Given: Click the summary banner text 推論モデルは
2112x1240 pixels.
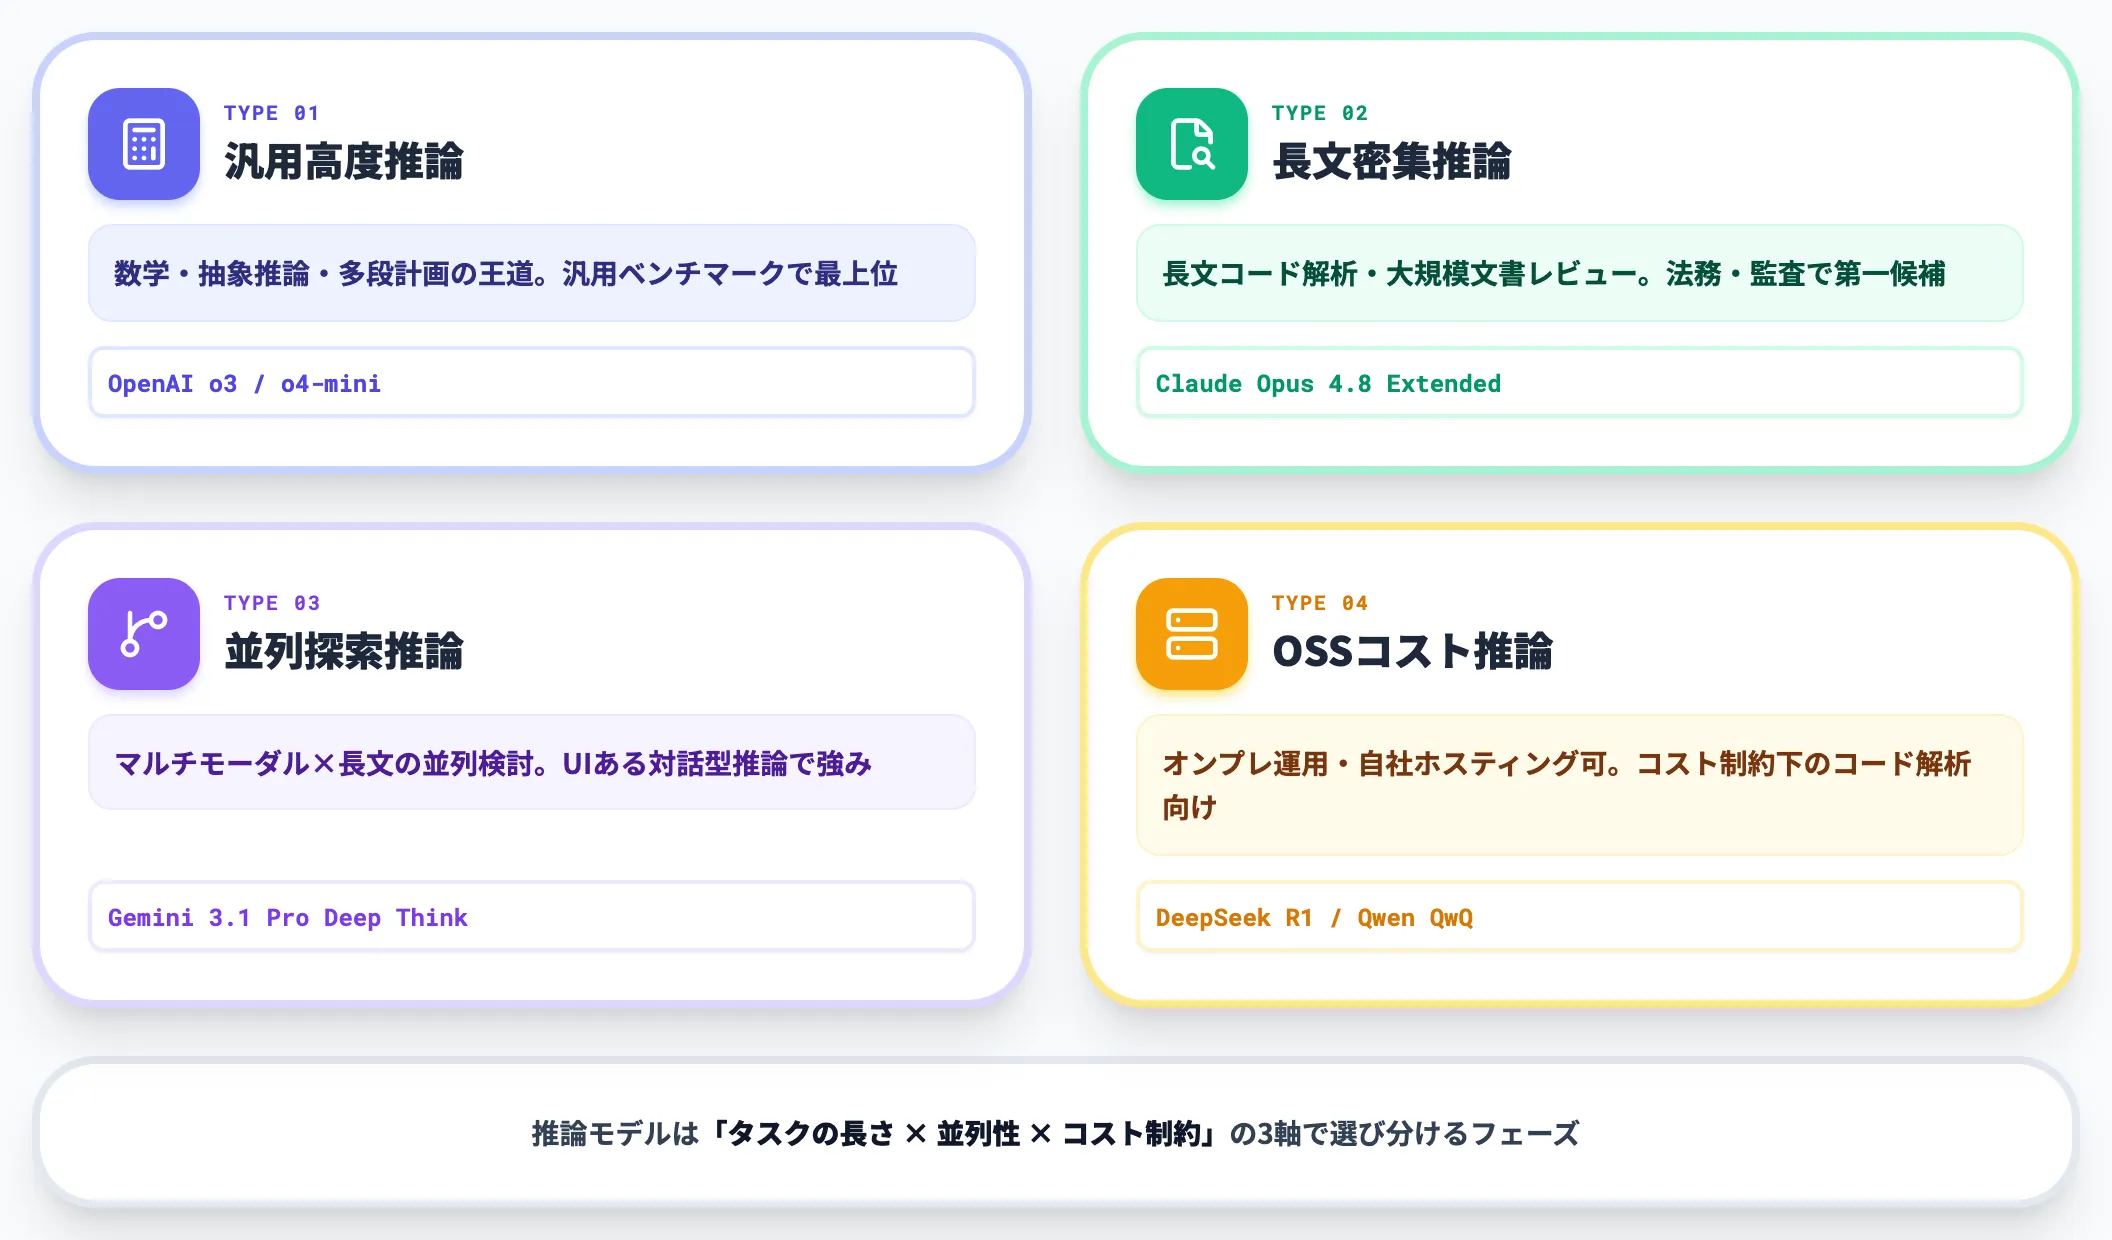Looking at the screenshot, I should (1056, 1133).
